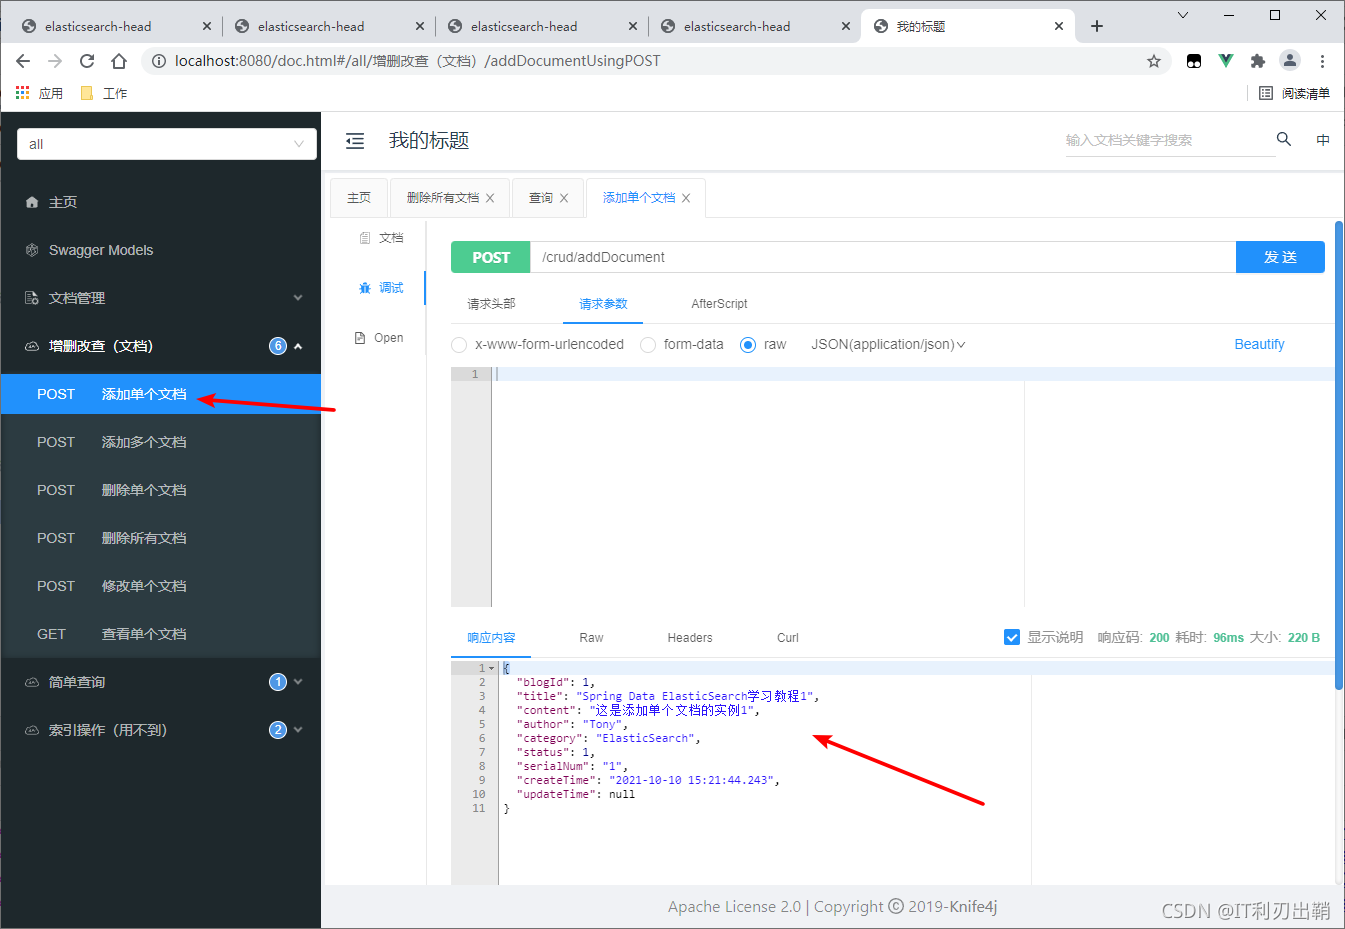Click the /crud/addDocument URL input field
The image size is (1345, 929).
point(880,257)
